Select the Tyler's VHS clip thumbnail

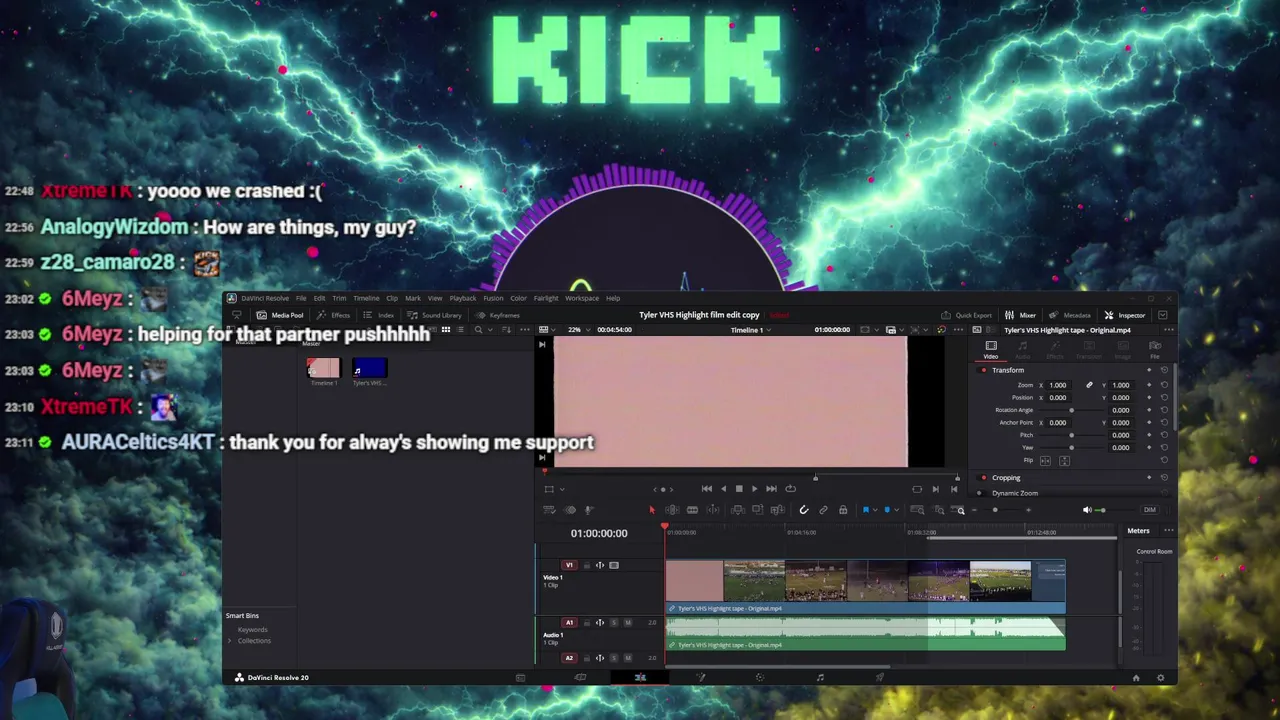point(369,368)
